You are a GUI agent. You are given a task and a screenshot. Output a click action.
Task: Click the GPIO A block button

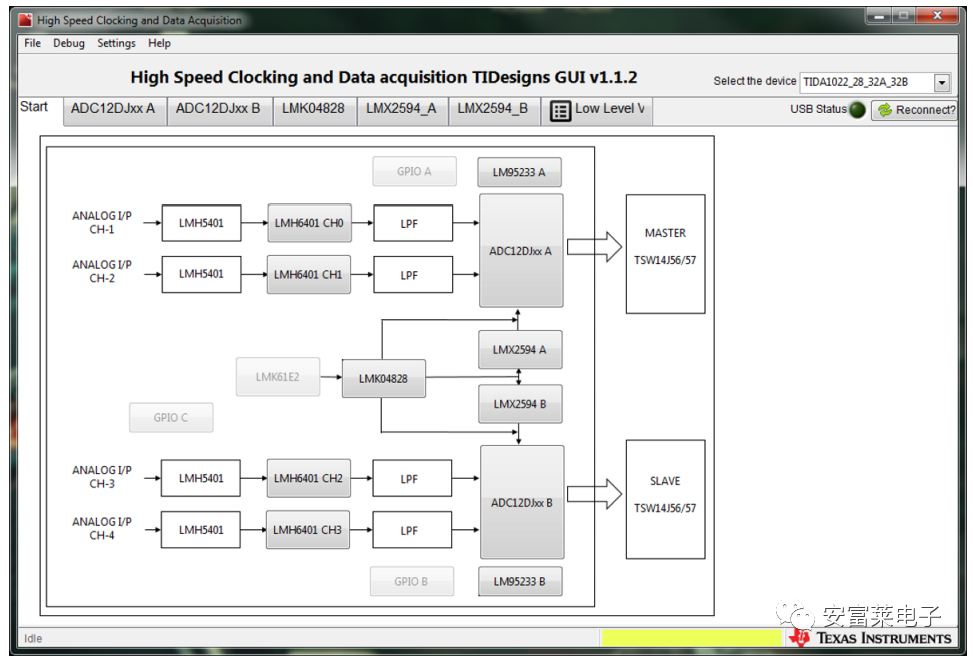click(415, 171)
